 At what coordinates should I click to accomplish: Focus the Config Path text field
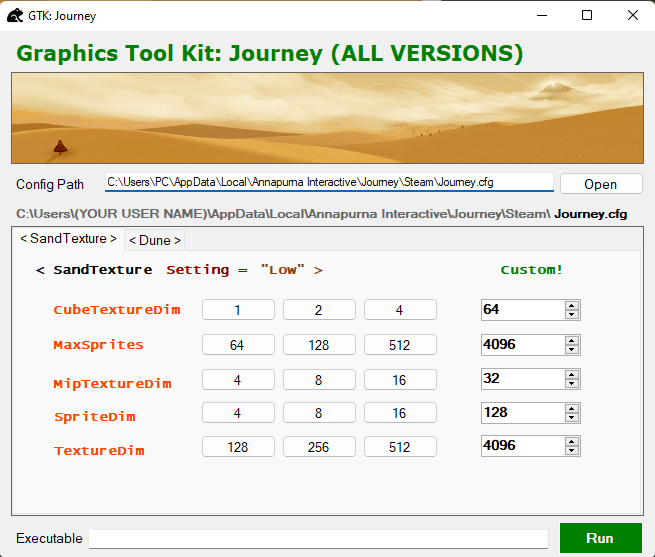tap(329, 182)
